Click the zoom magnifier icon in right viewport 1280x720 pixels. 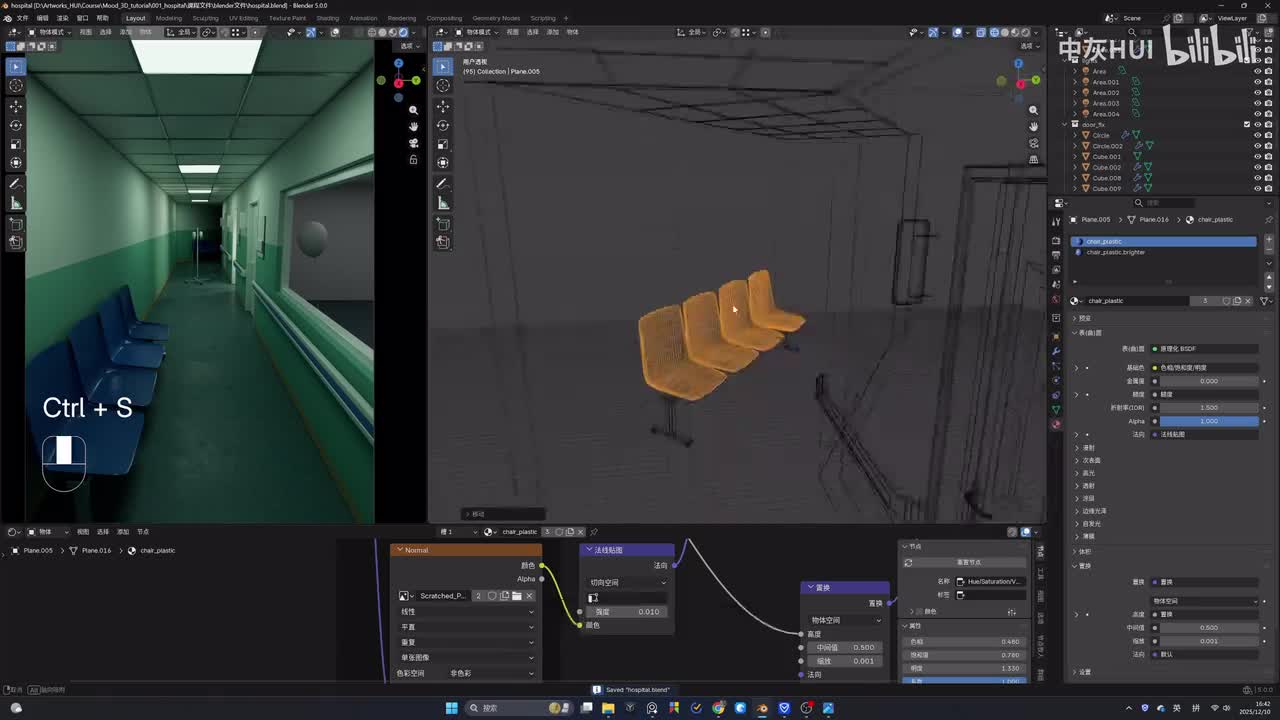pos(1034,110)
